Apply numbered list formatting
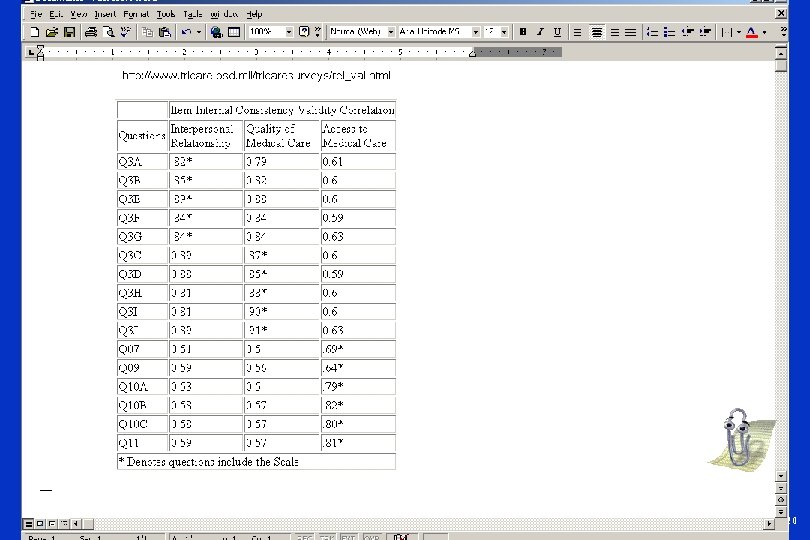The height and width of the screenshot is (540, 810). [x=652, y=32]
